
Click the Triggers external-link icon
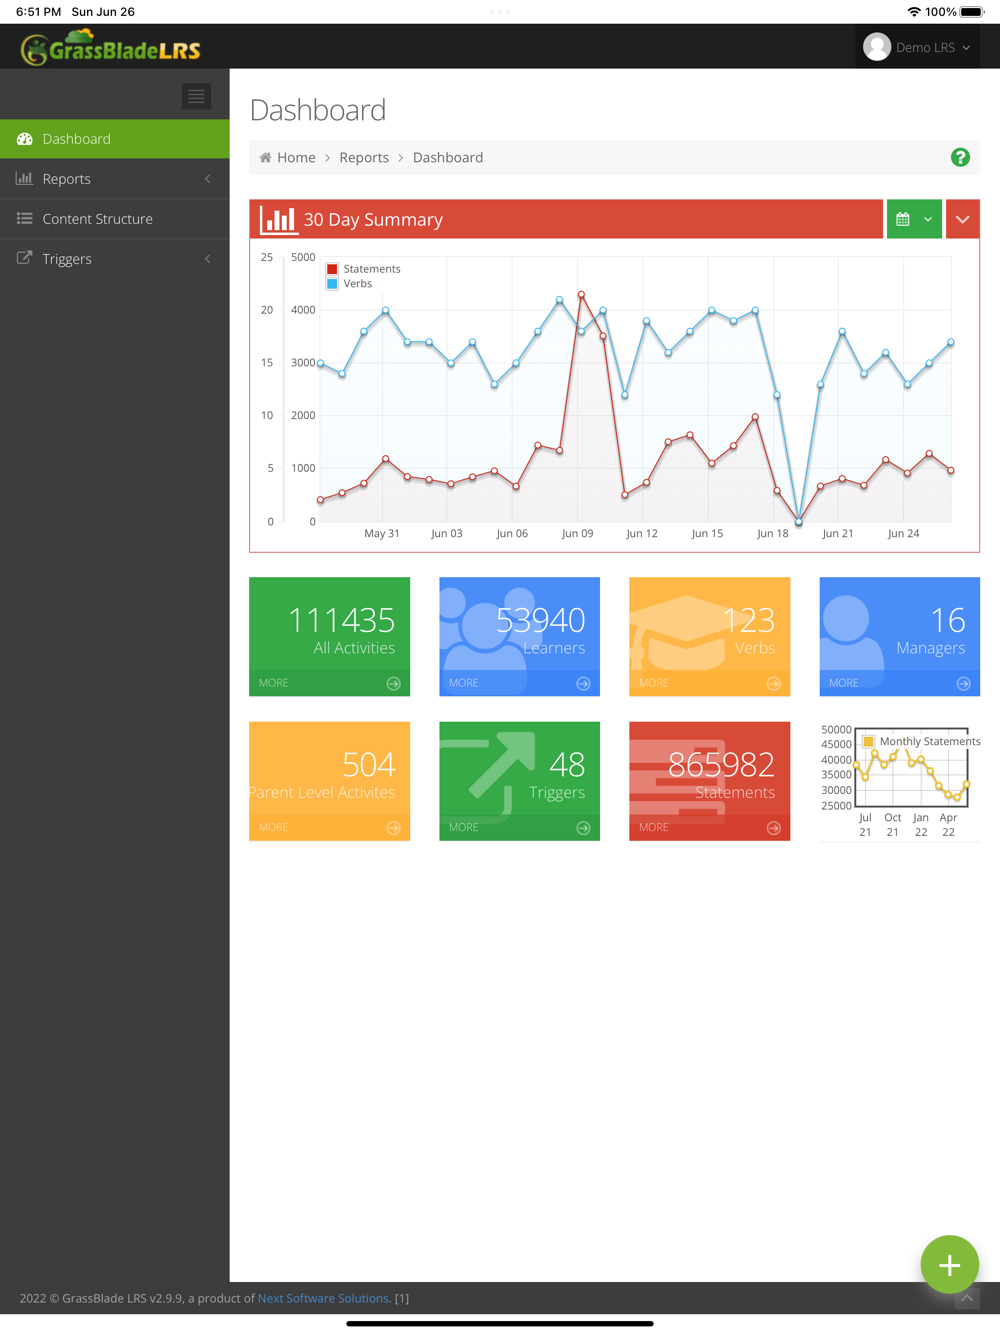coord(24,258)
